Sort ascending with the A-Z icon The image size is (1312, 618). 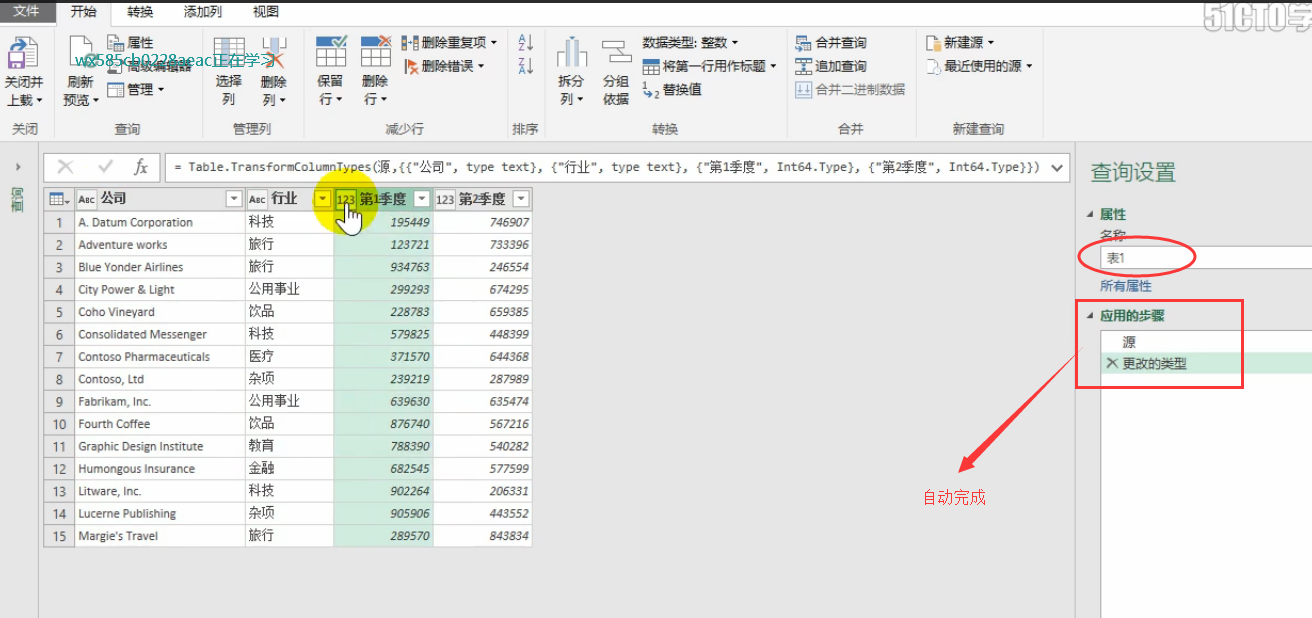[x=526, y=43]
